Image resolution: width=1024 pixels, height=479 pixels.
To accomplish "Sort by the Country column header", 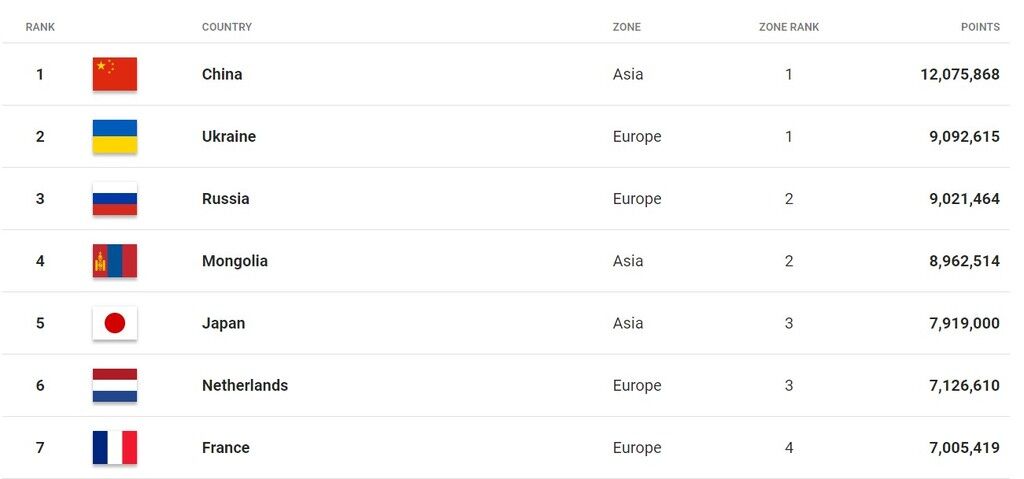I will point(227,27).
